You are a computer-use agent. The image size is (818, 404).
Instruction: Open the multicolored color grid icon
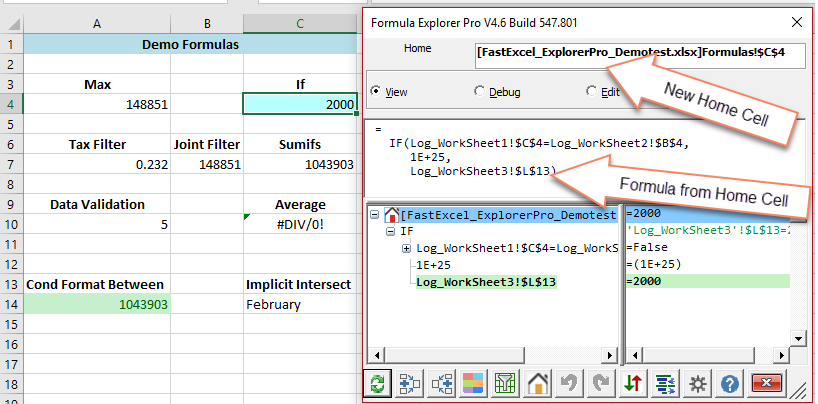474,384
